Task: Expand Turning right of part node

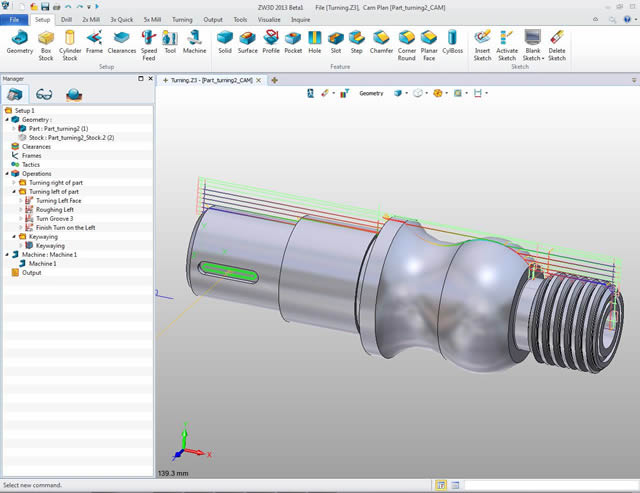Action: click(14, 183)
